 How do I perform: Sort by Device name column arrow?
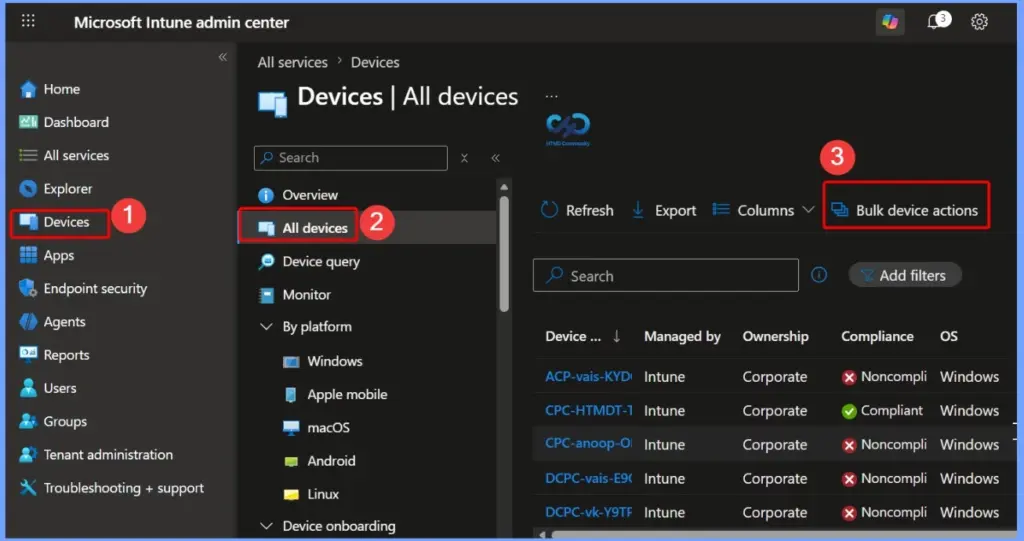coord(616,336)
